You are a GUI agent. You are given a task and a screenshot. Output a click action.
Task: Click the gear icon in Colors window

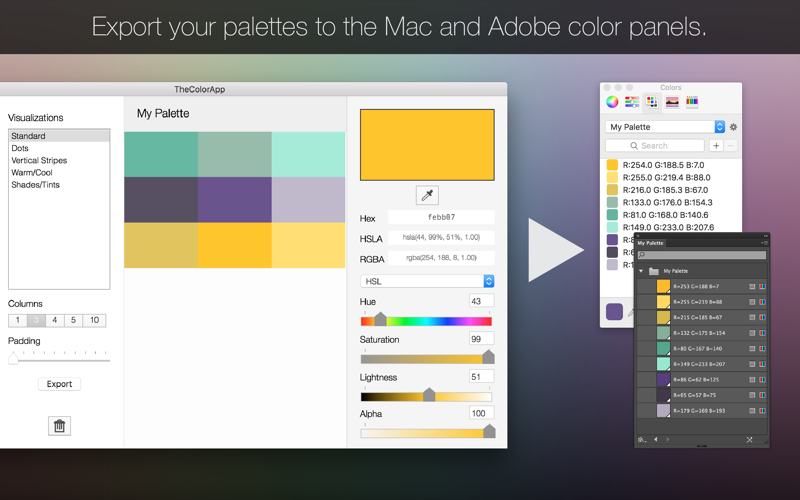pos(733,127)
